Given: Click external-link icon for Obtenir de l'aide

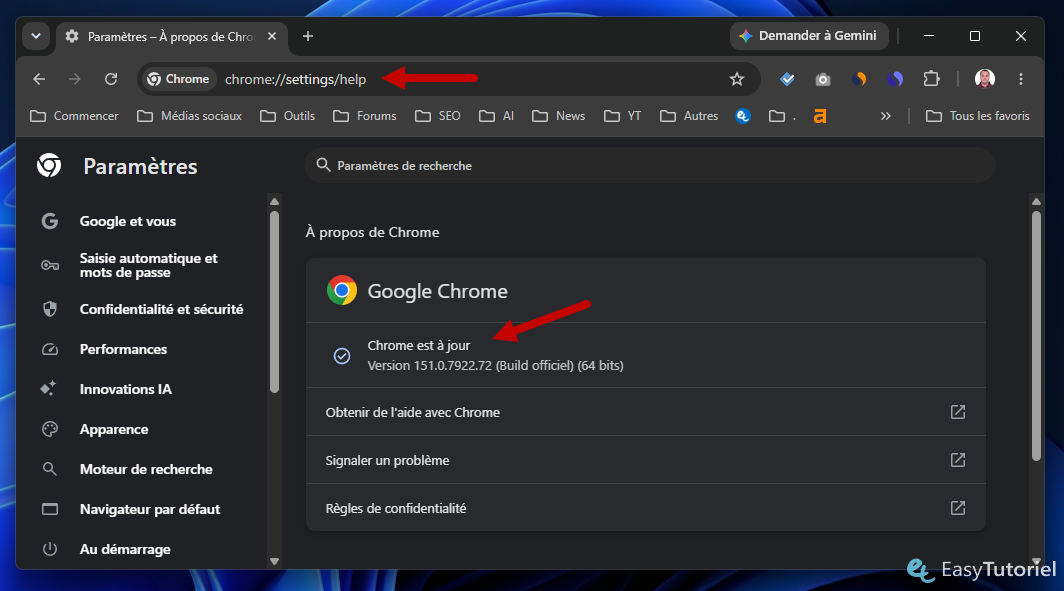Looking at the screenshot, I should click(x=957, y=412).
